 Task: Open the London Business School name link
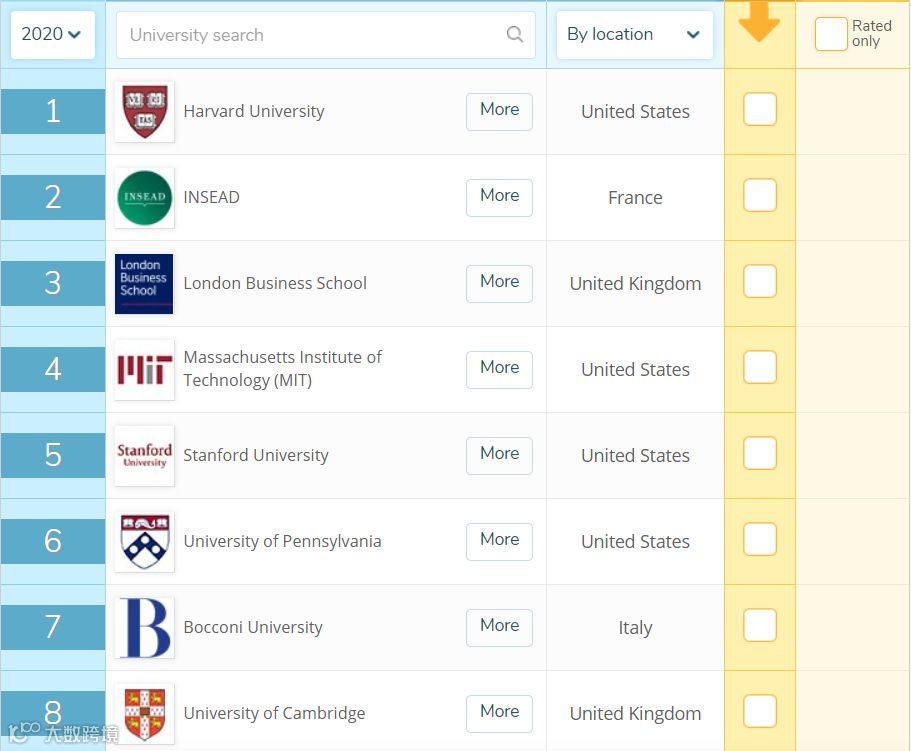[275, 283]
